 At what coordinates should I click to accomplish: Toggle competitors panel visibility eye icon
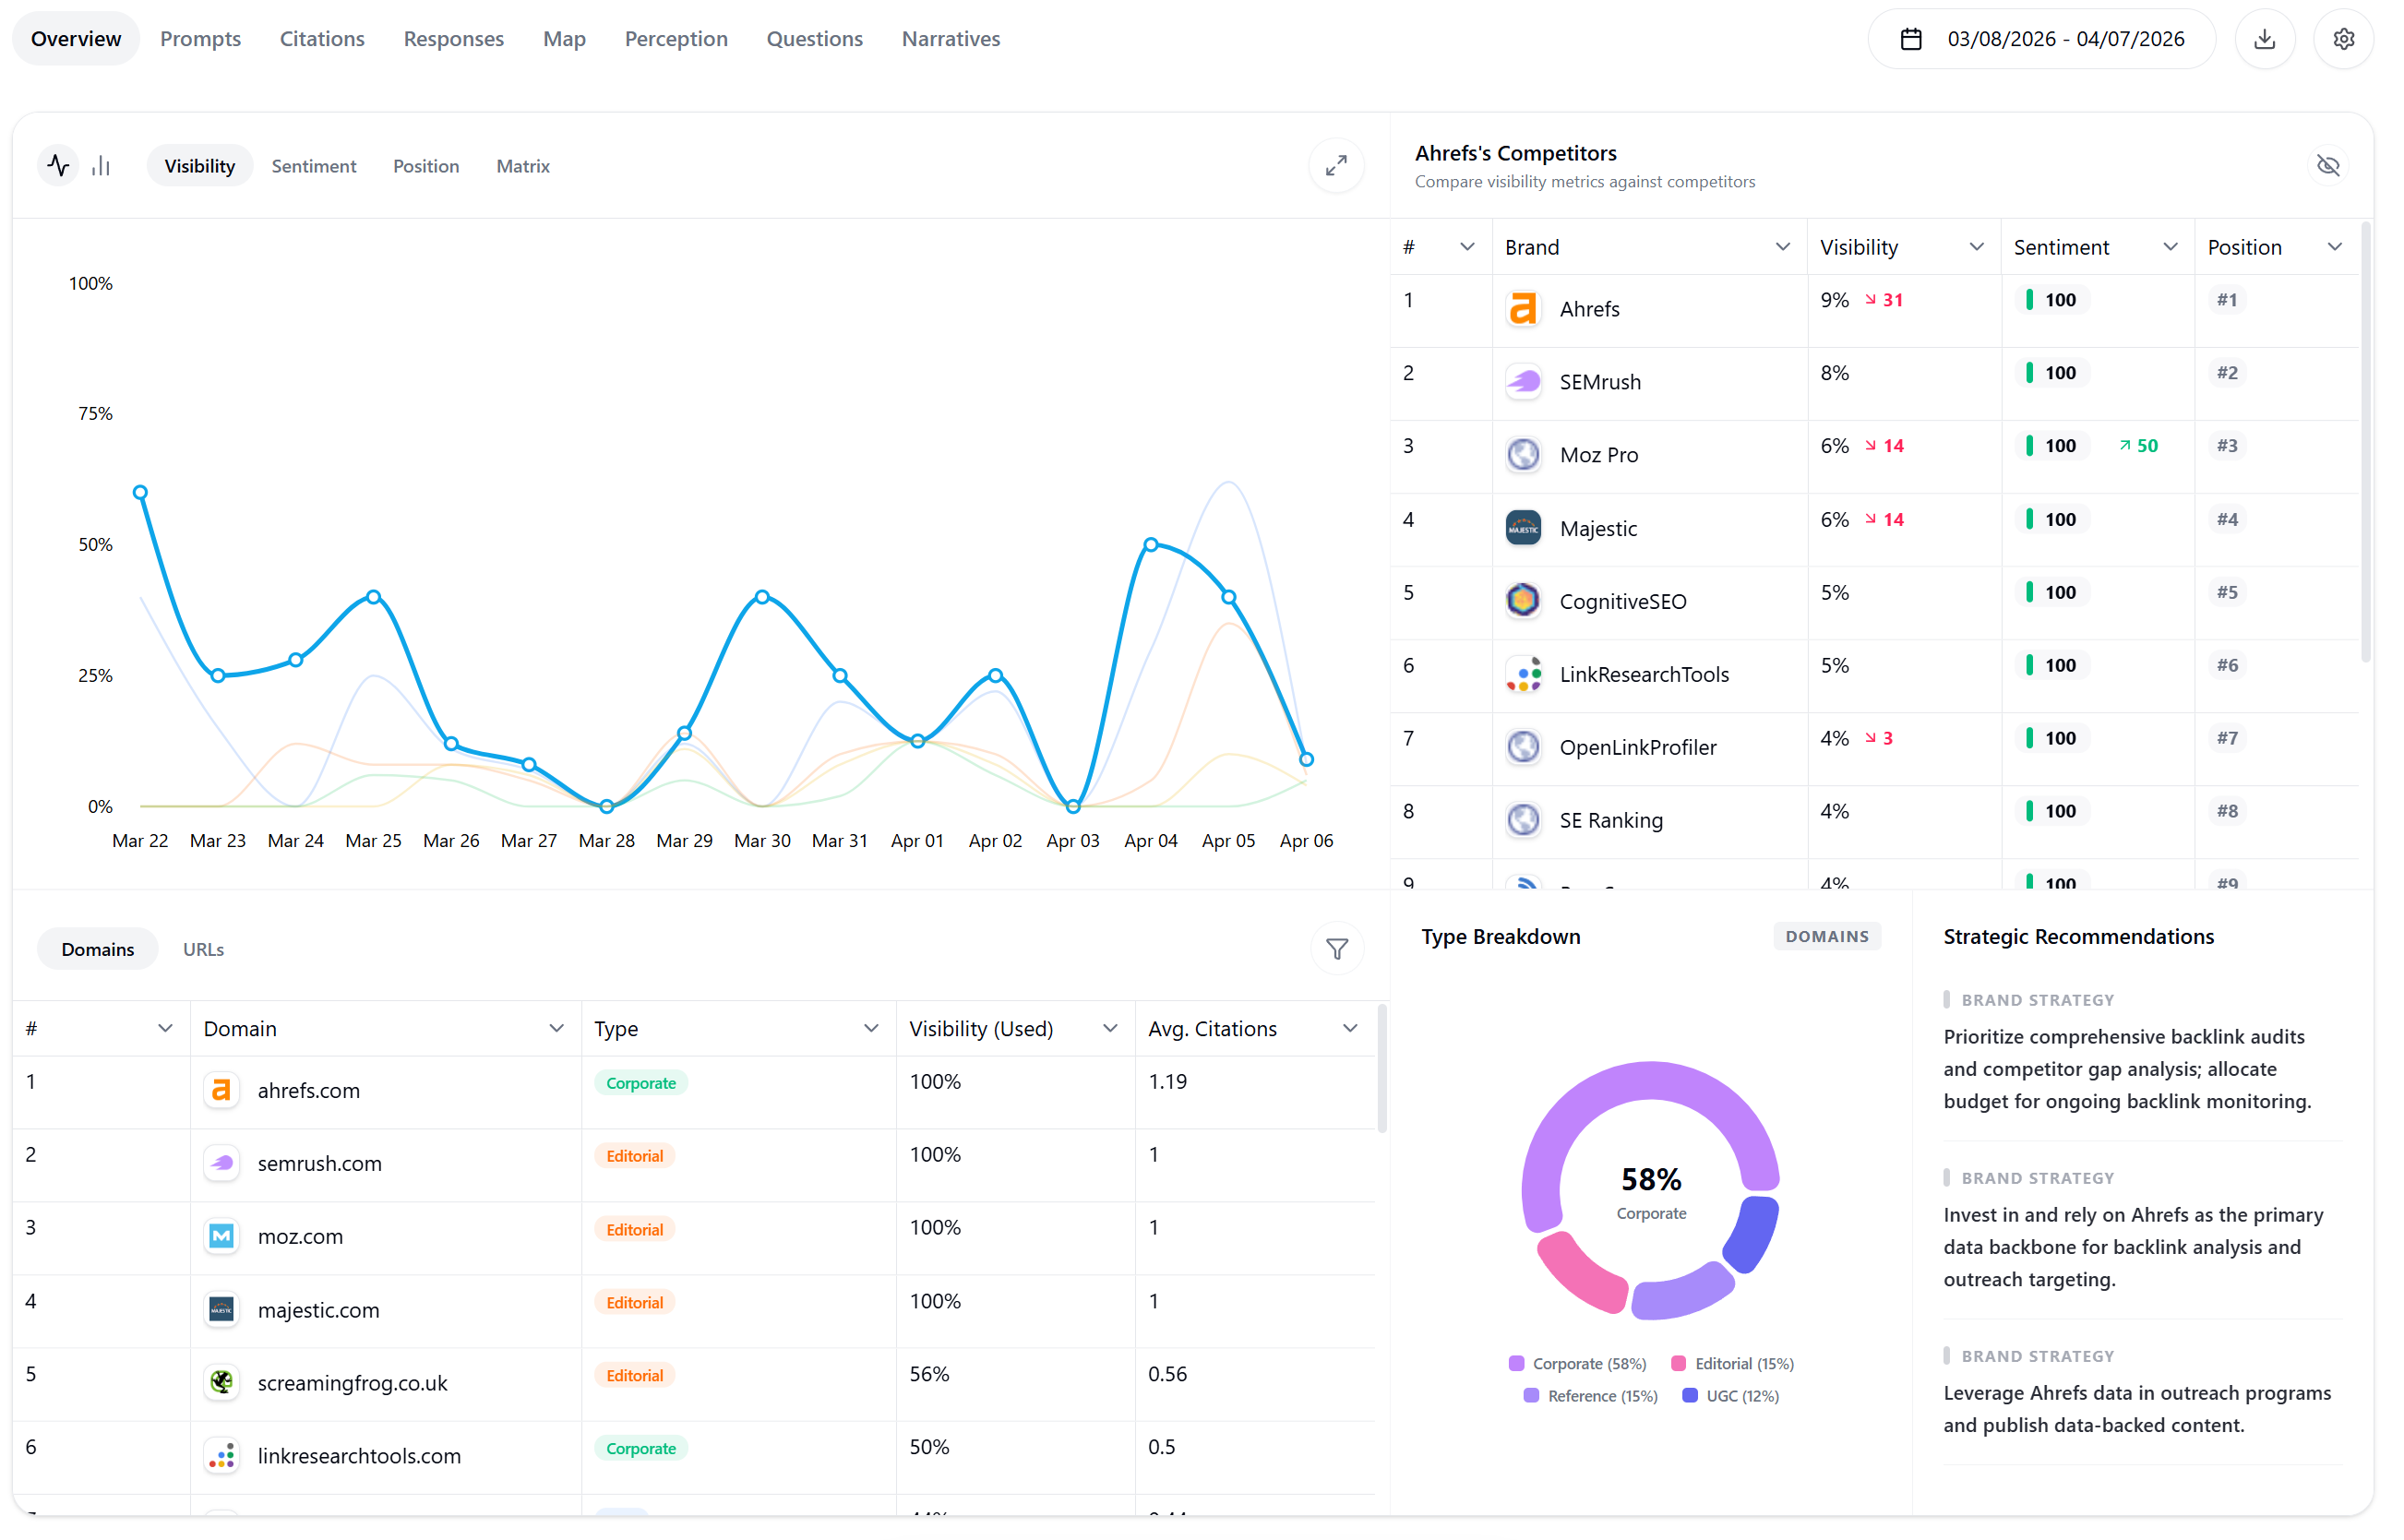(x=2328, y=166)
